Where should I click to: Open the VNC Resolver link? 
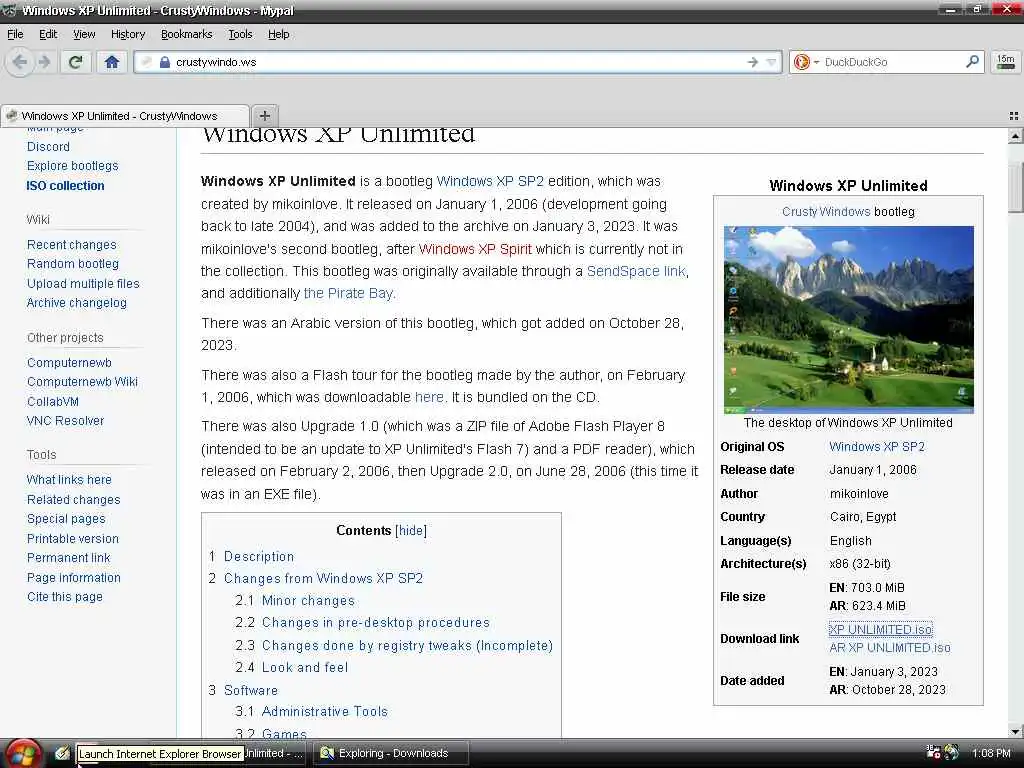click(x=65, y=421)
